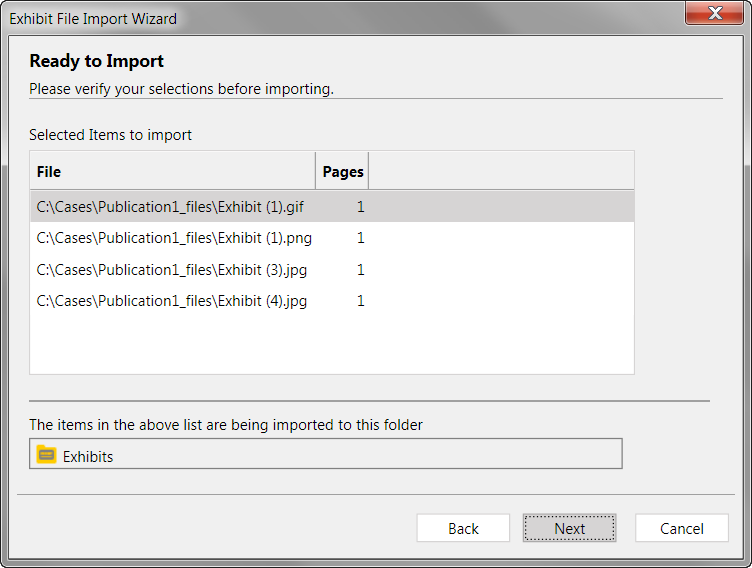The width and height of the screenshot is (752, 568).
Task: Go Back to previous wizard step
Action: (x=463, y=528)
